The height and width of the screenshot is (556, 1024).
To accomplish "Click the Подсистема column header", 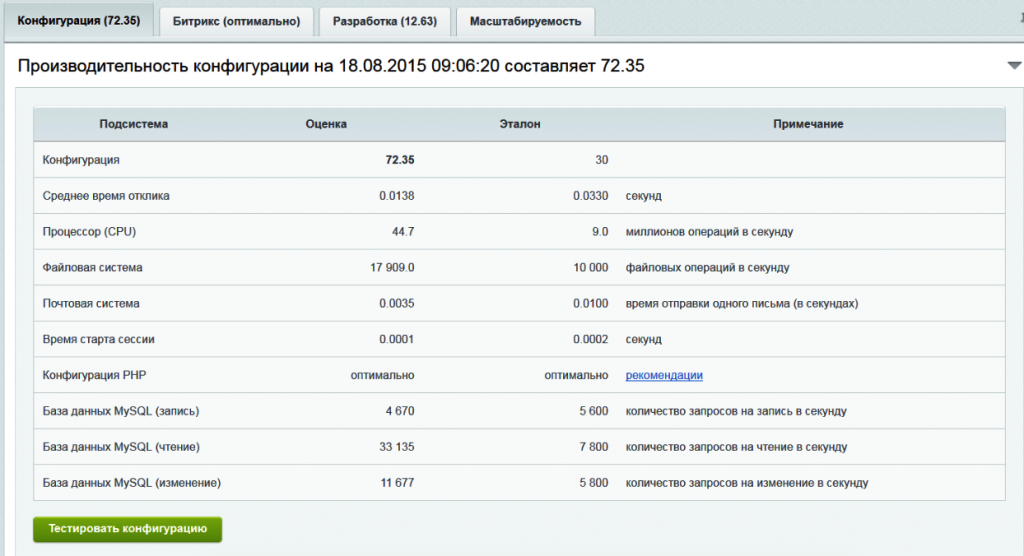I will pyautogui.click(x=134, y=124).
